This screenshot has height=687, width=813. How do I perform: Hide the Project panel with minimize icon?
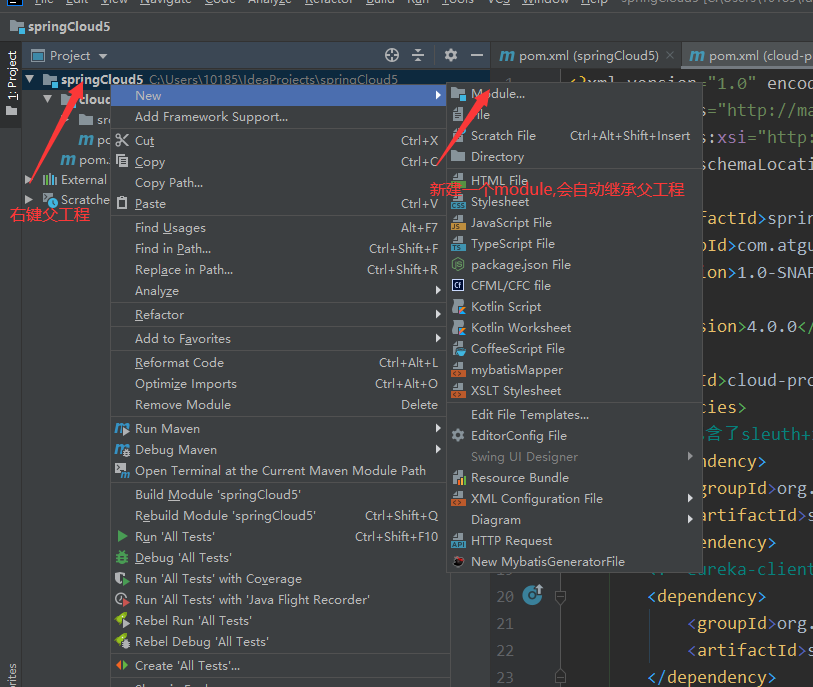[x=477, y=56]
